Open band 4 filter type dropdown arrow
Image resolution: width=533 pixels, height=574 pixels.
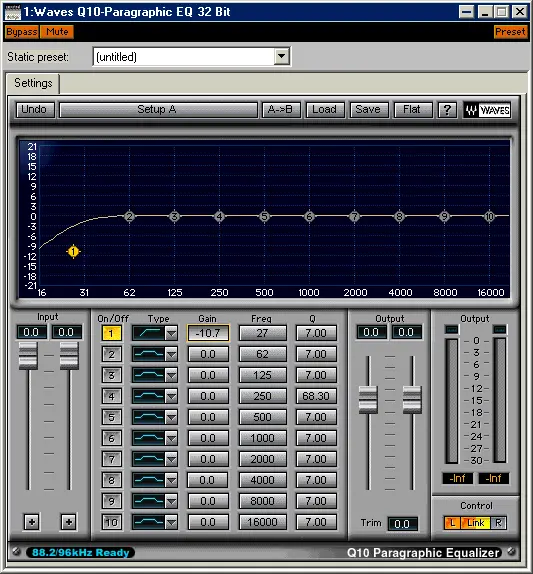171,396
